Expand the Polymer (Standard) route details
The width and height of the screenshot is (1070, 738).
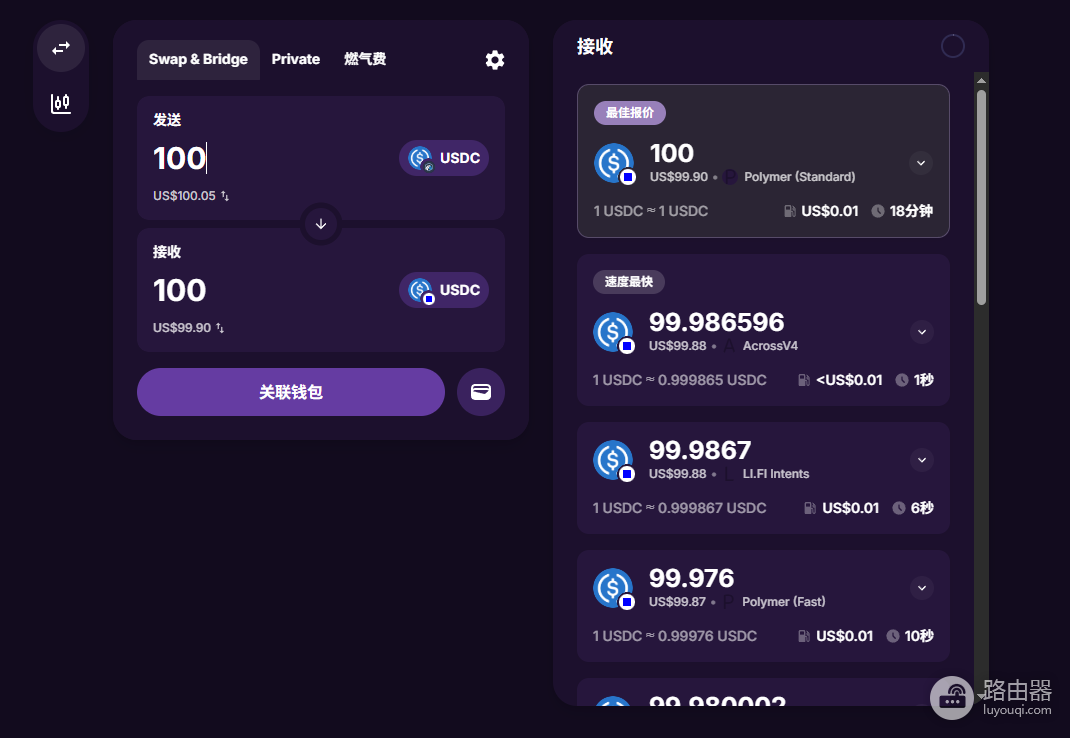click(x=921, y=163)
